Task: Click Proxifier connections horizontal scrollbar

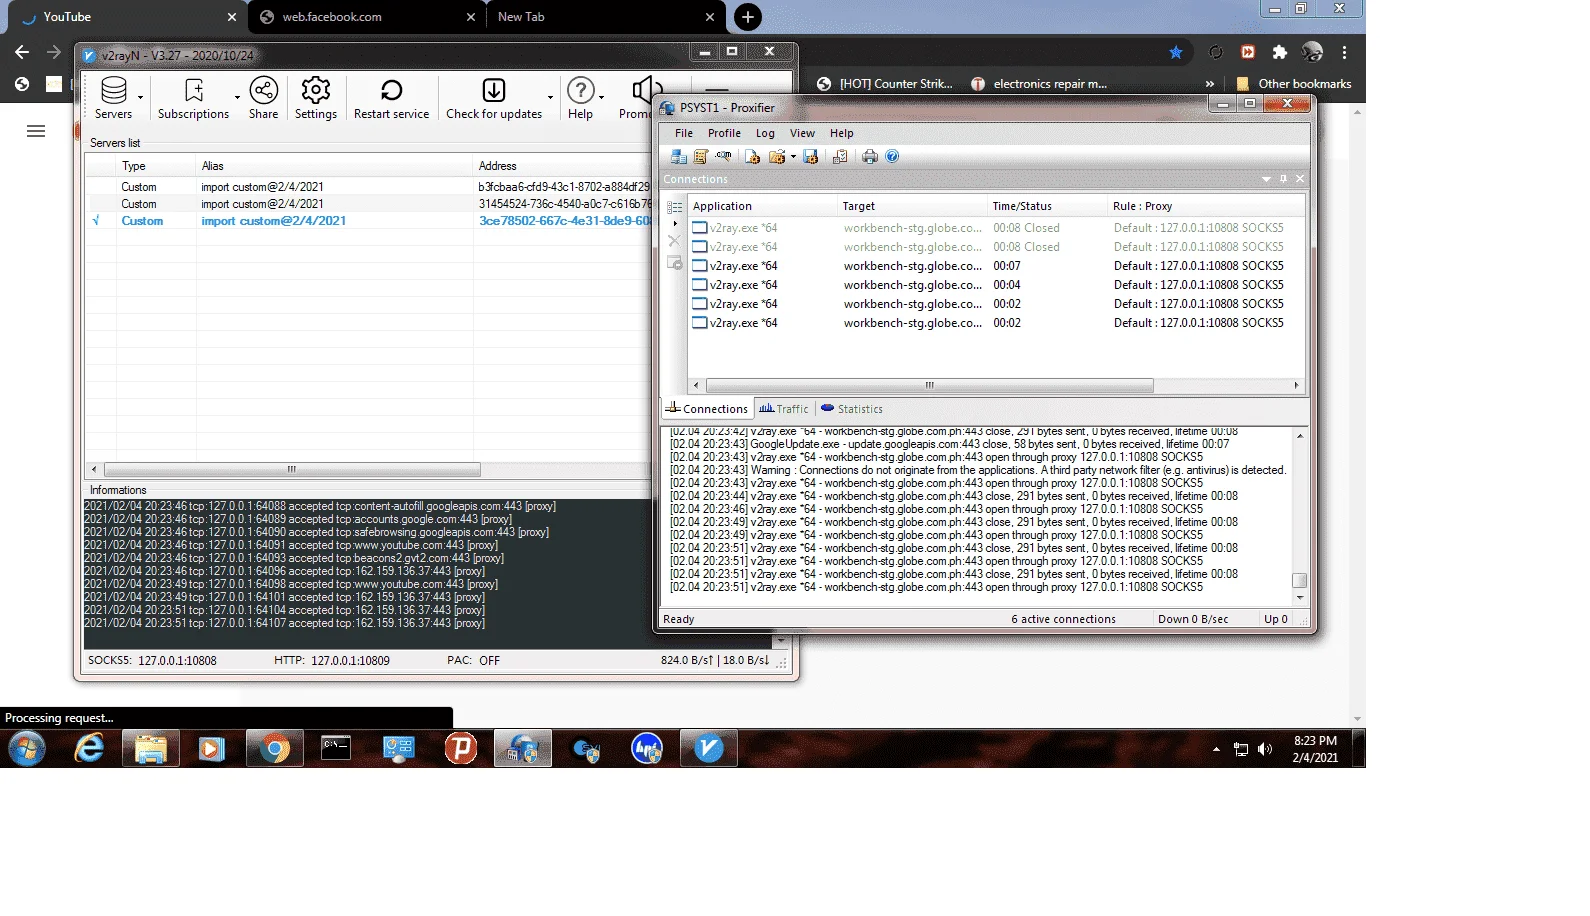Action: [x=929, y=385]
